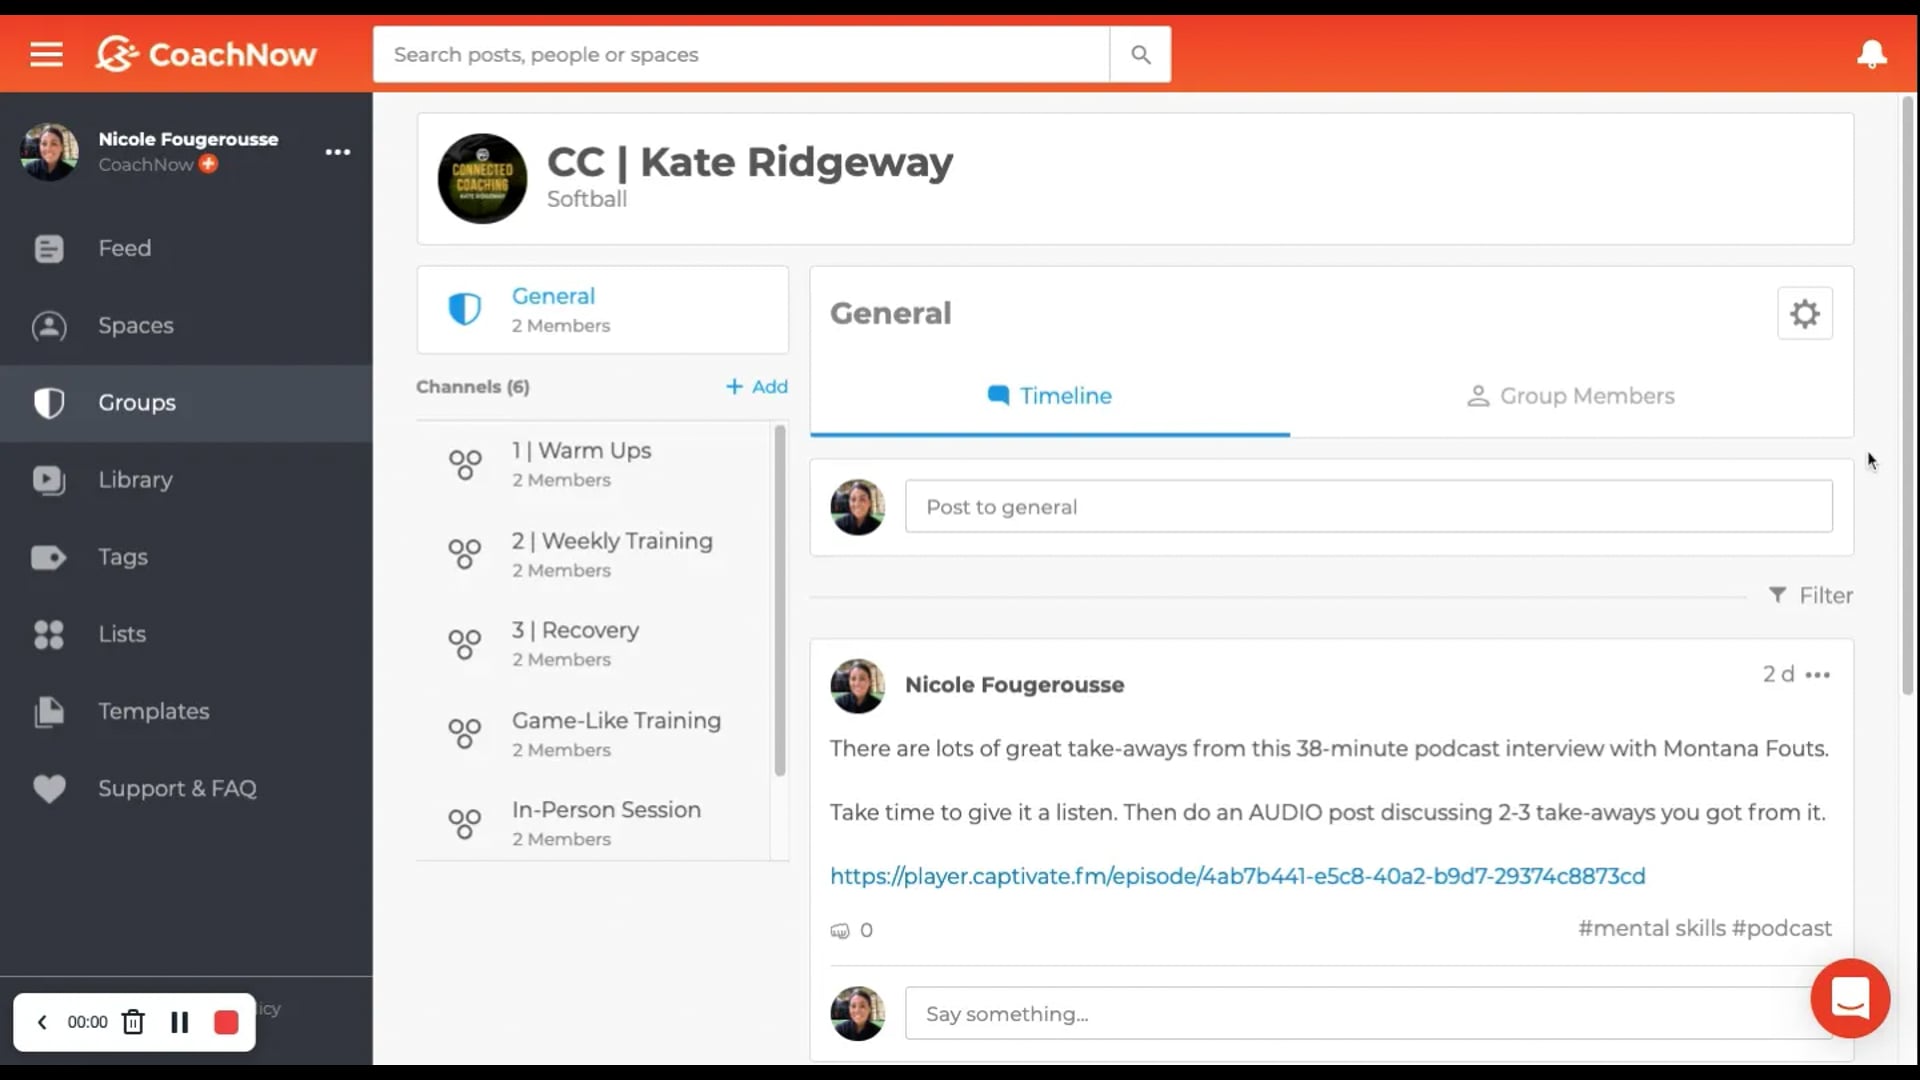Click the Groups shield icon
1920x1080 pixels.
click(49, 403)
